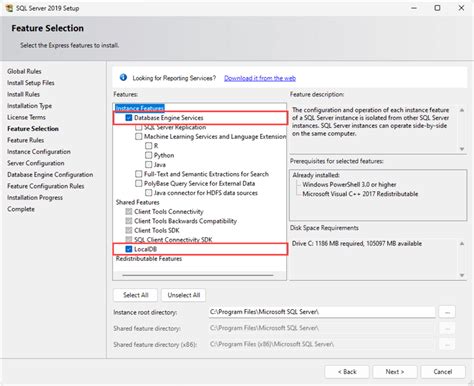Check PolyBase Query Service for External Data
Image resolution: width=474 pixels, height=386 pixels.
coord(139,183)
